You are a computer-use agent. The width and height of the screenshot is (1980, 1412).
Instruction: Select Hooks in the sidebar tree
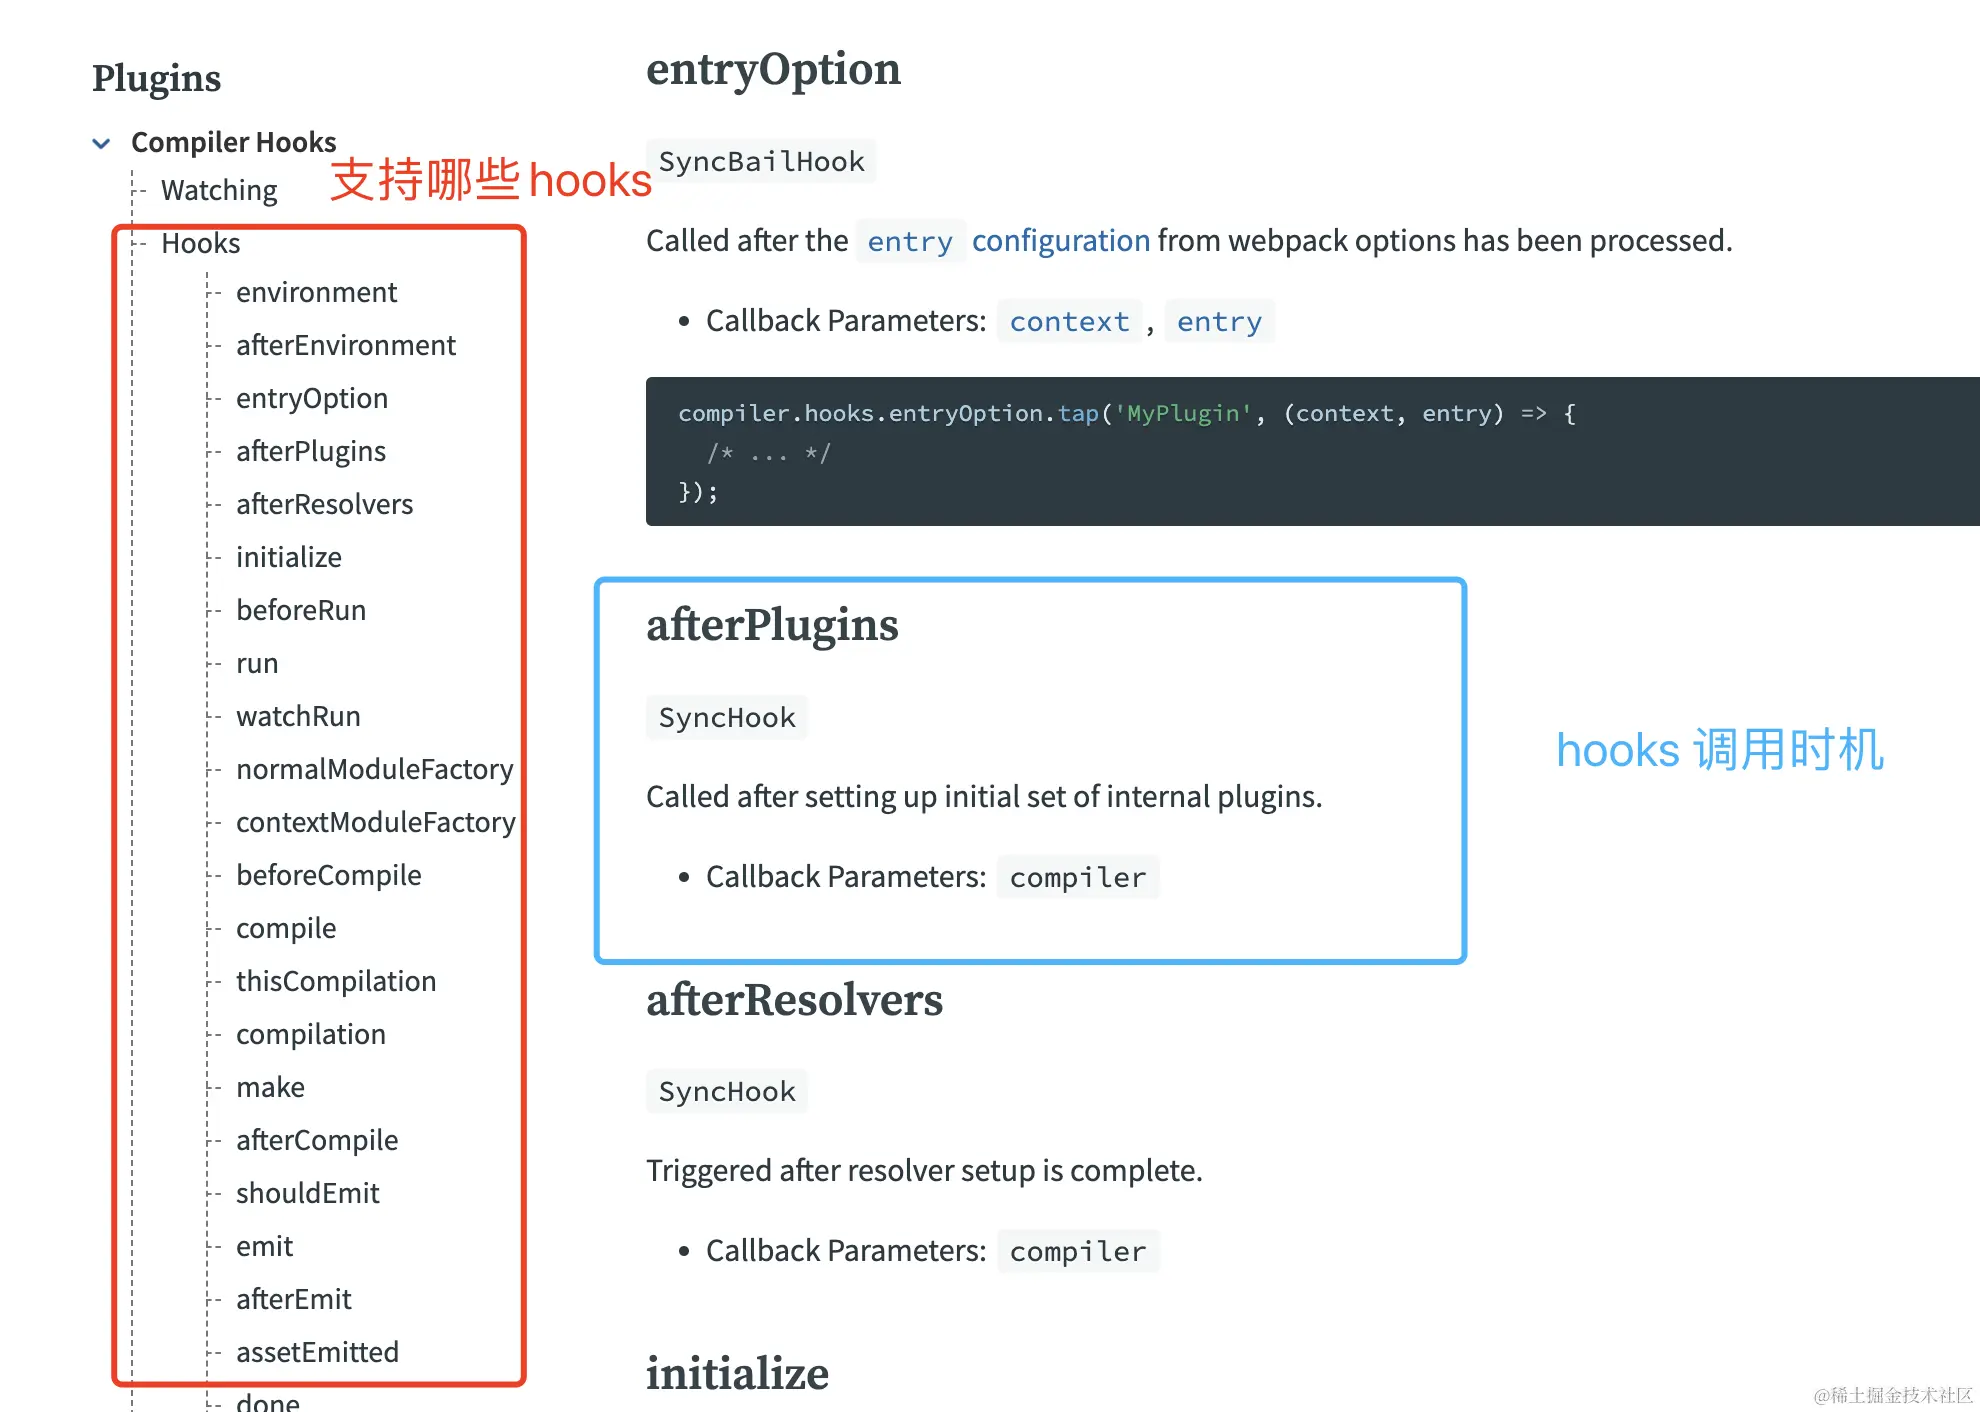click(200, 243)
